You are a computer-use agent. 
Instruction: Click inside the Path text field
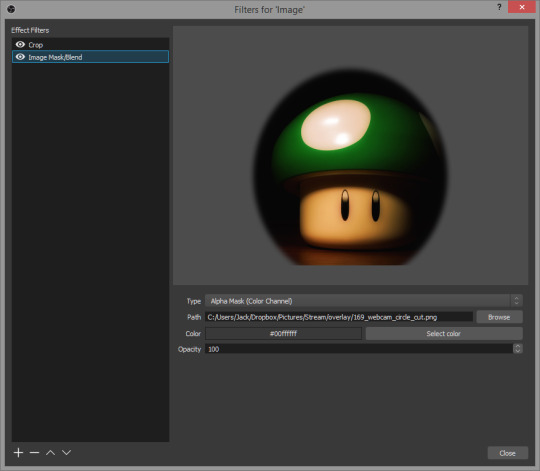[339, 317]
